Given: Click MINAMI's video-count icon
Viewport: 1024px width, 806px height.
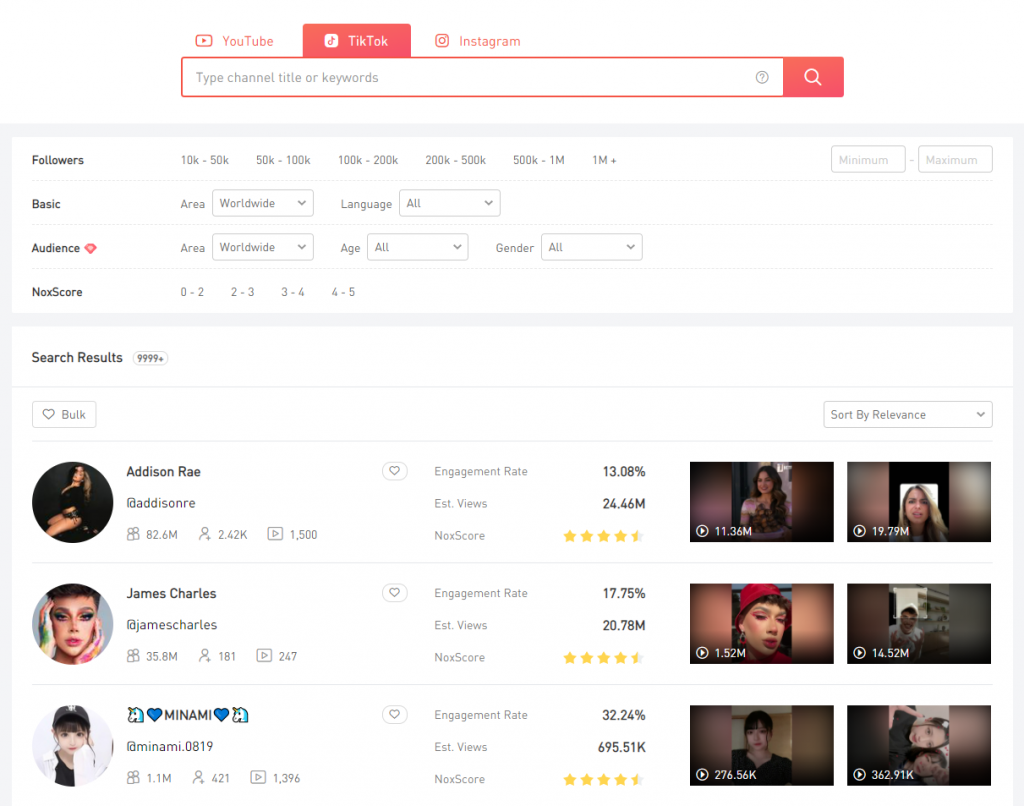Looking at the screenshot, I should click(258, 778).
